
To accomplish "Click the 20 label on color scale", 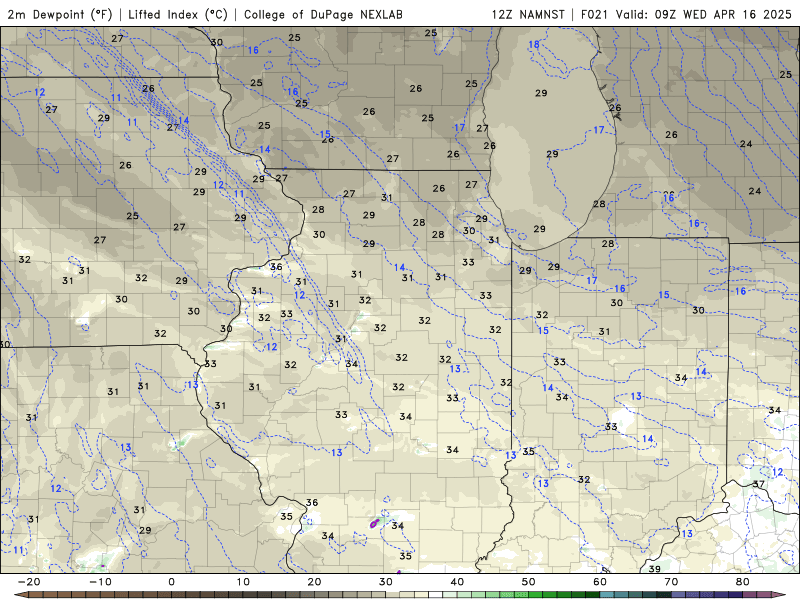I will (x=314, y=582).
